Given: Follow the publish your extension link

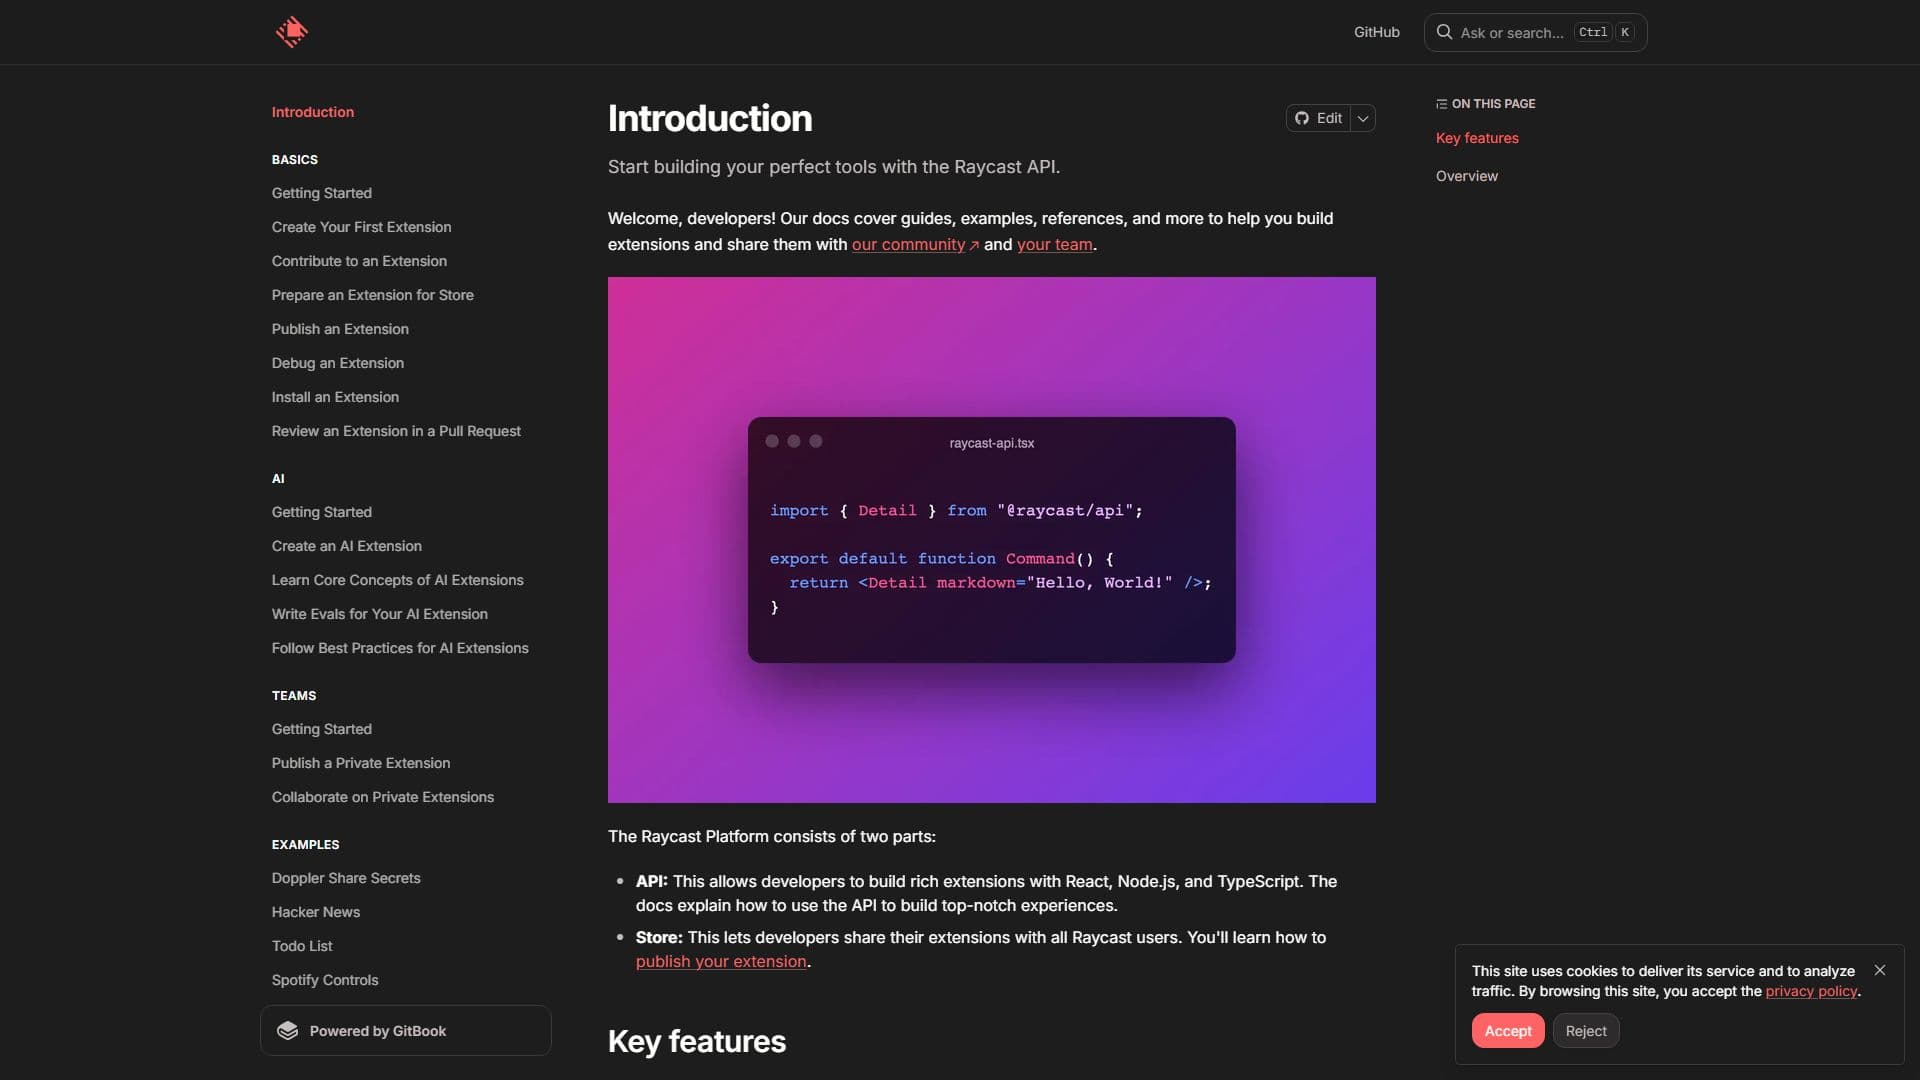Looking at the screenshot, I should click(721, 961).
